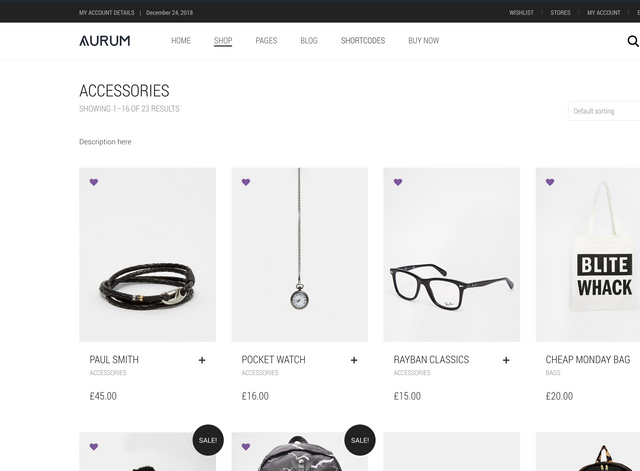The width and height of the screenshot is (640, 471).
Task: Toggle wishlist heart on Paul Smith bracelet
Action: point(94,182)
